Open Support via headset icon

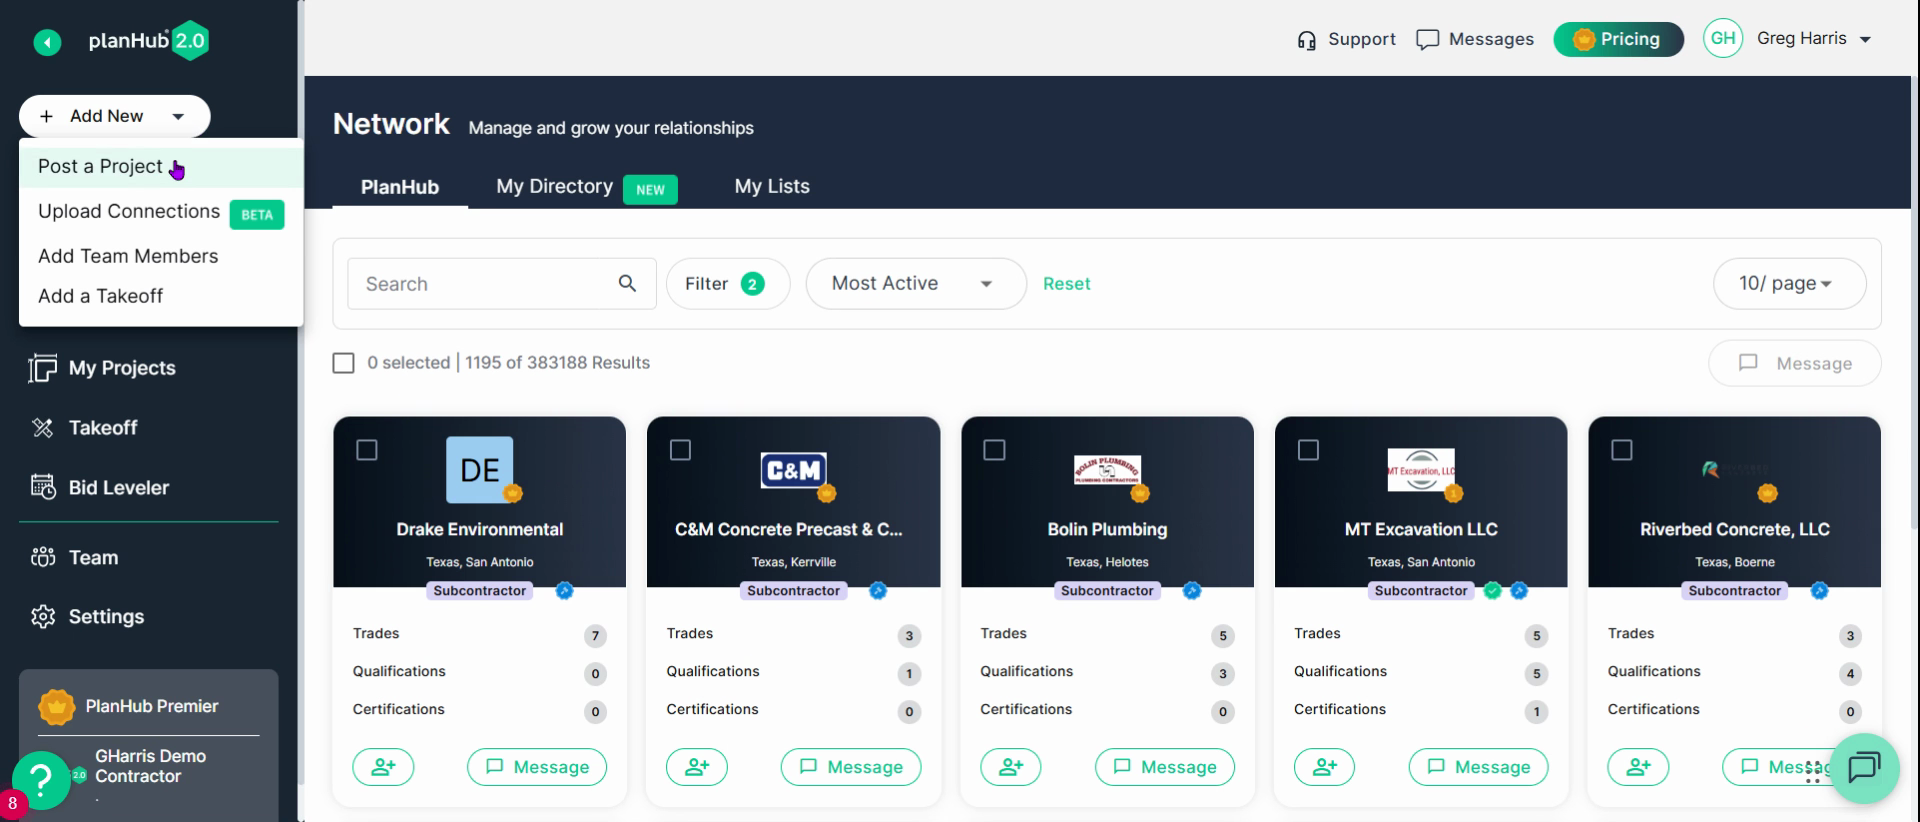tap(1345, 39)
